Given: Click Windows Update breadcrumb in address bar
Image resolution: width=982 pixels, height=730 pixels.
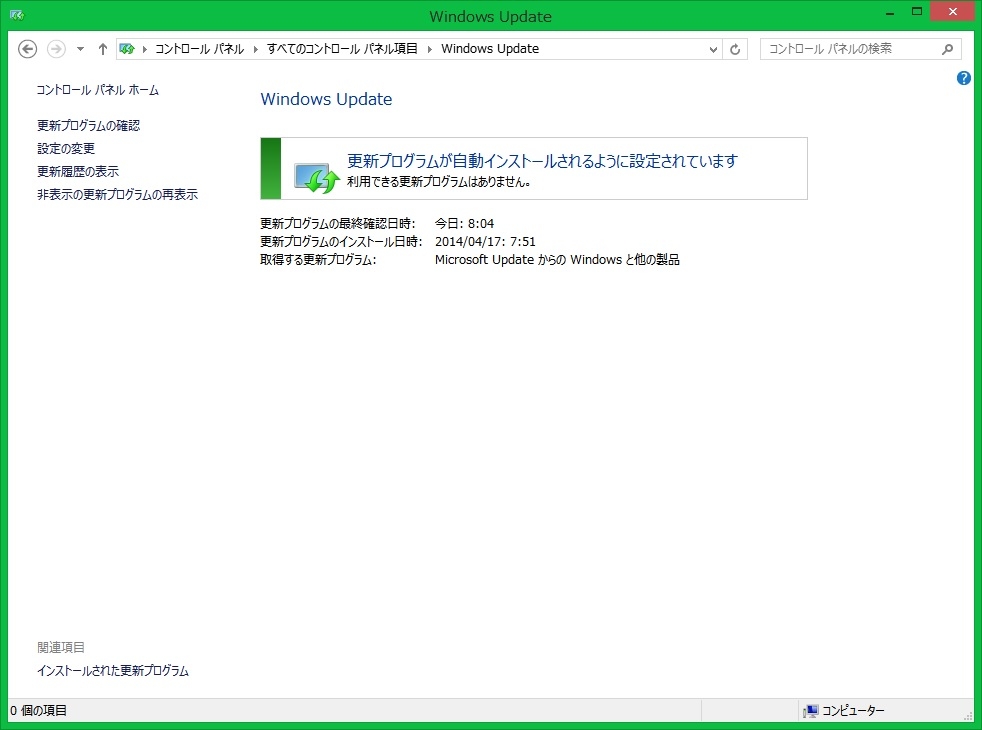Looking at the screenshot, I should pos(490,49).
